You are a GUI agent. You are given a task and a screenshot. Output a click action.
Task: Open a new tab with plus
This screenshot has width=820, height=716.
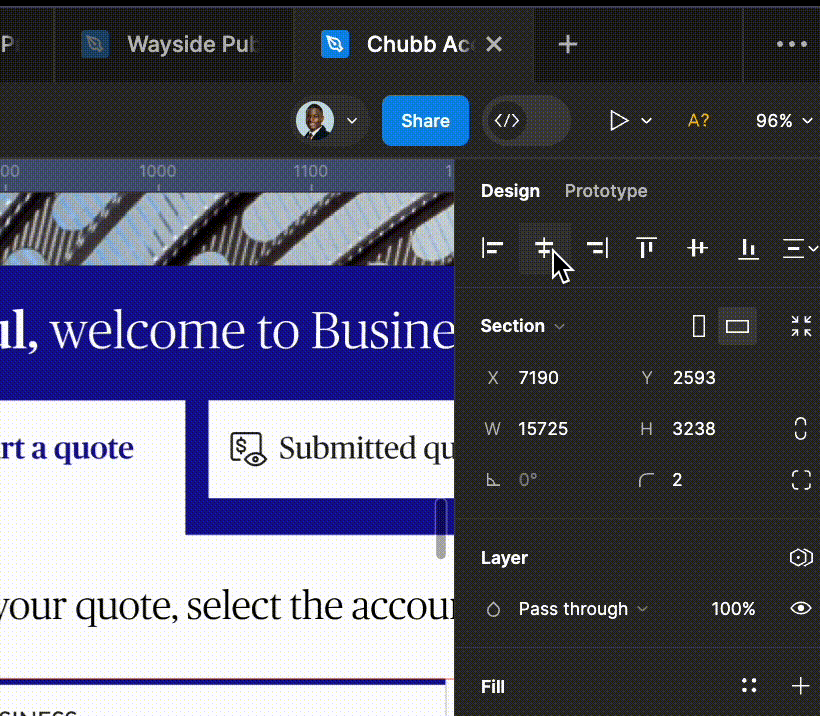(567, 44)
